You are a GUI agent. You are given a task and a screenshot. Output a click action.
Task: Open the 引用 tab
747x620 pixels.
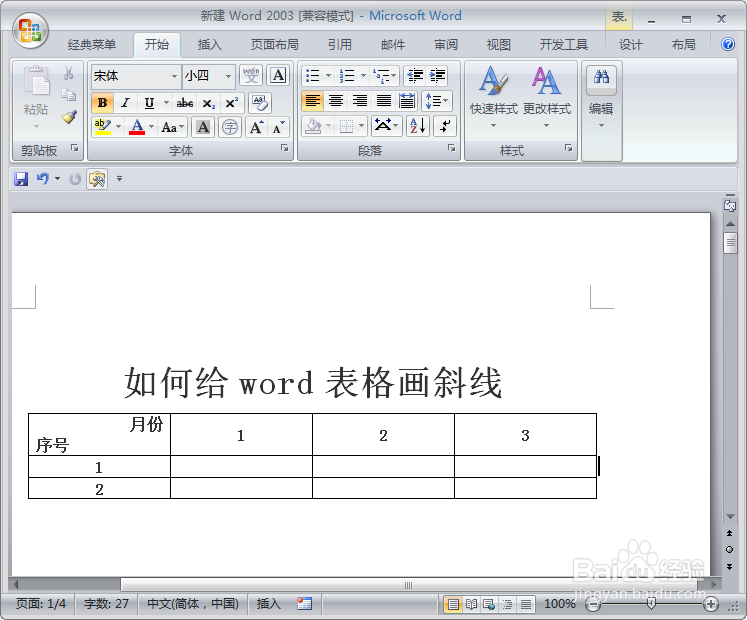point(340,45)
